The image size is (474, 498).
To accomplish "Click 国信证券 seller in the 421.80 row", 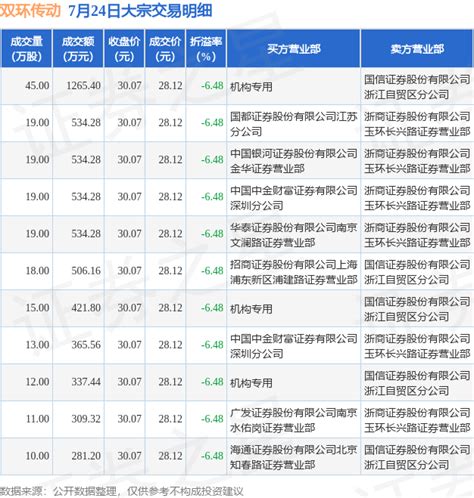I will [417, 309].
